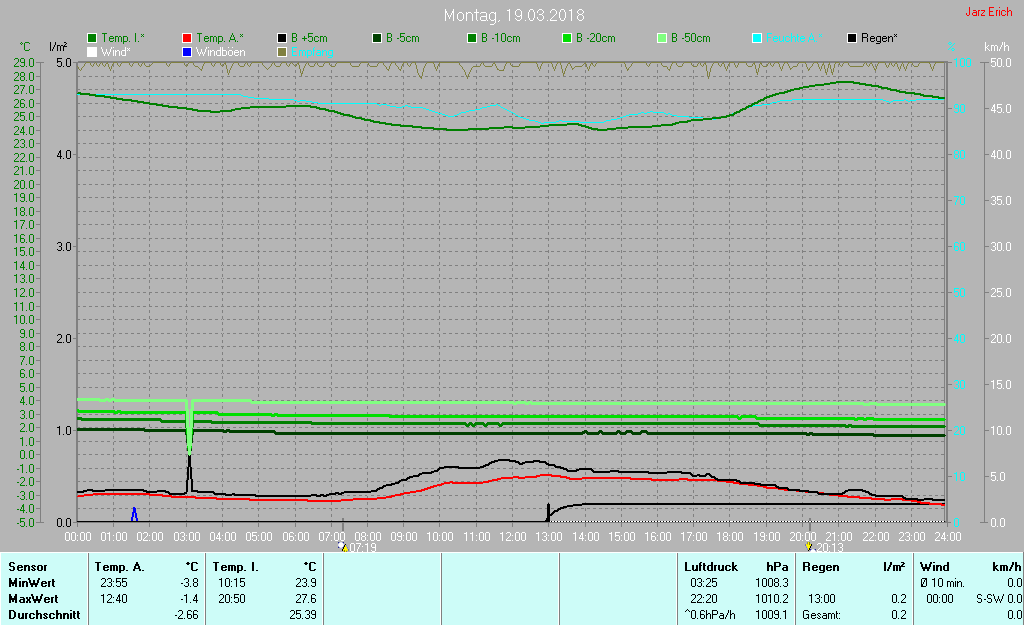Image resolution: width=1024 pixels, height=625 pixels.
Task: Select the blue Windböen legend swatch
Action: 187,51
